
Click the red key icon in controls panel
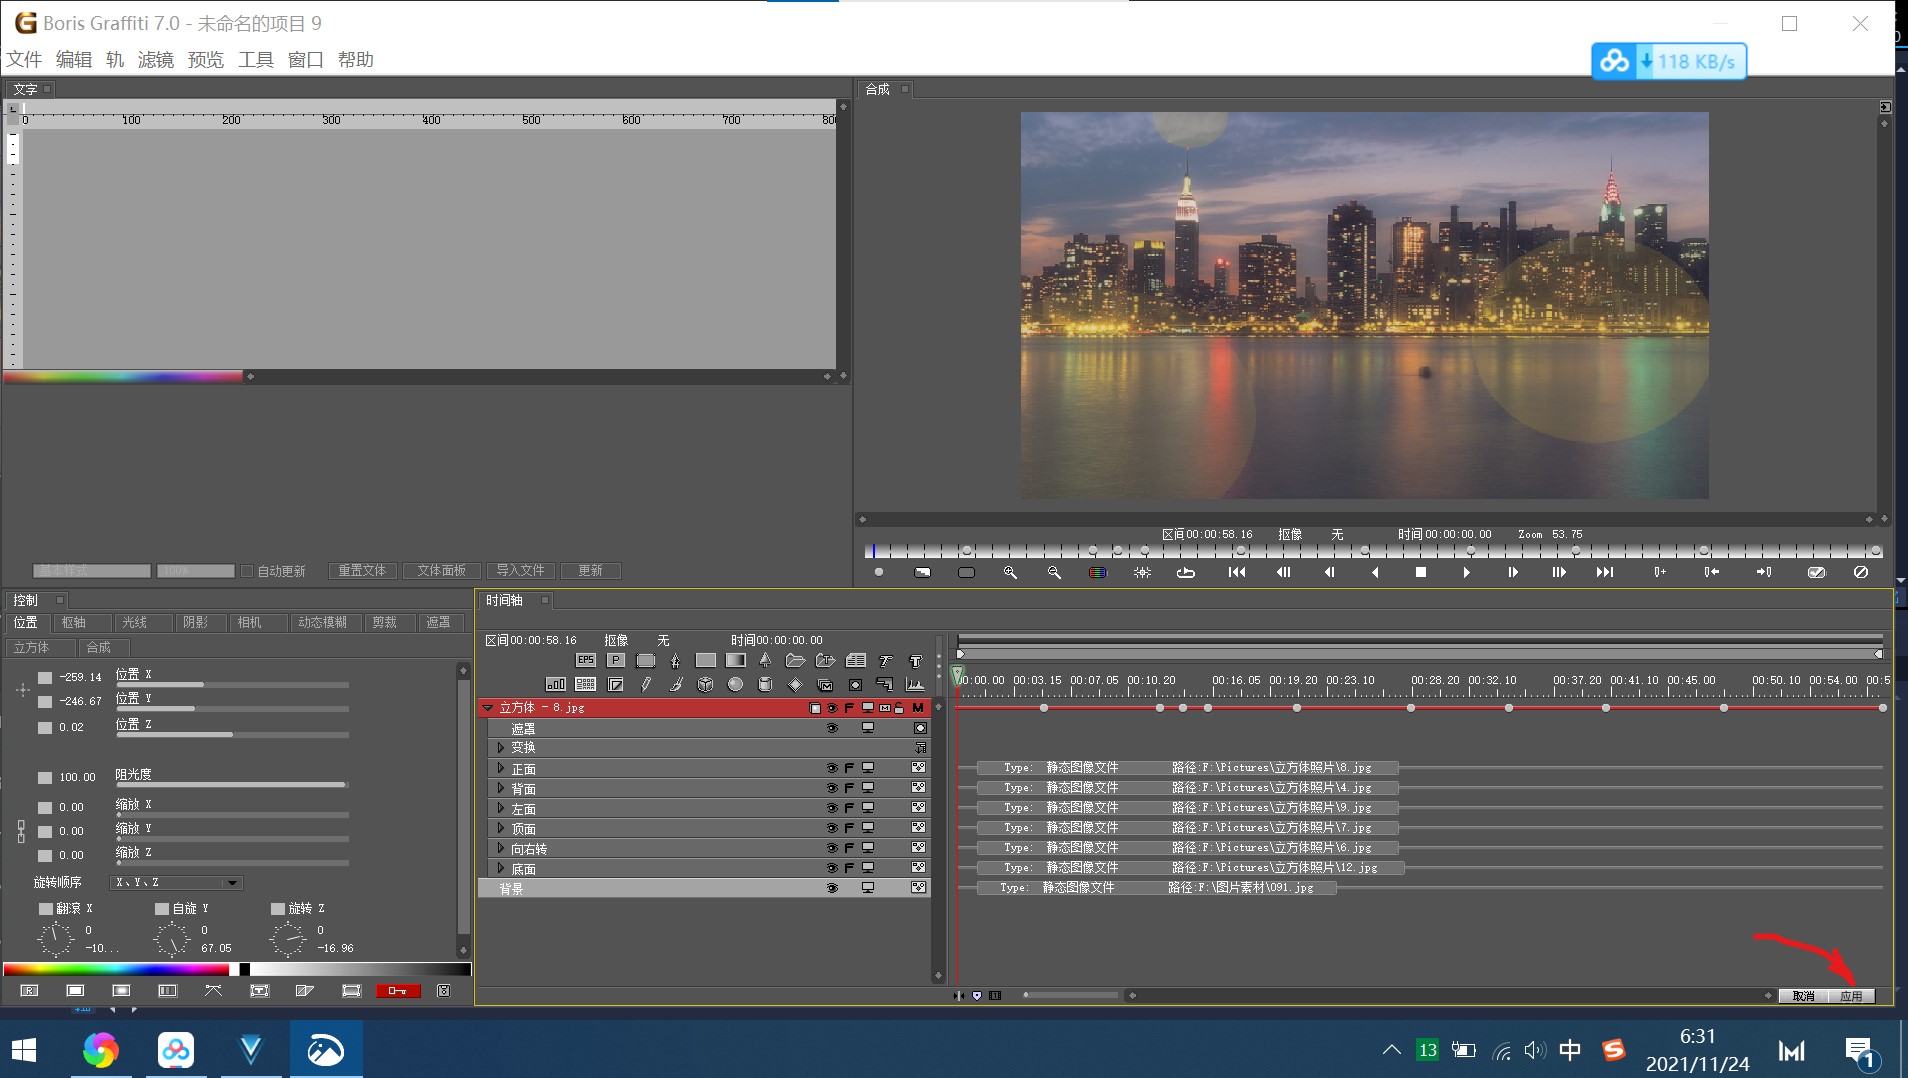397,991
